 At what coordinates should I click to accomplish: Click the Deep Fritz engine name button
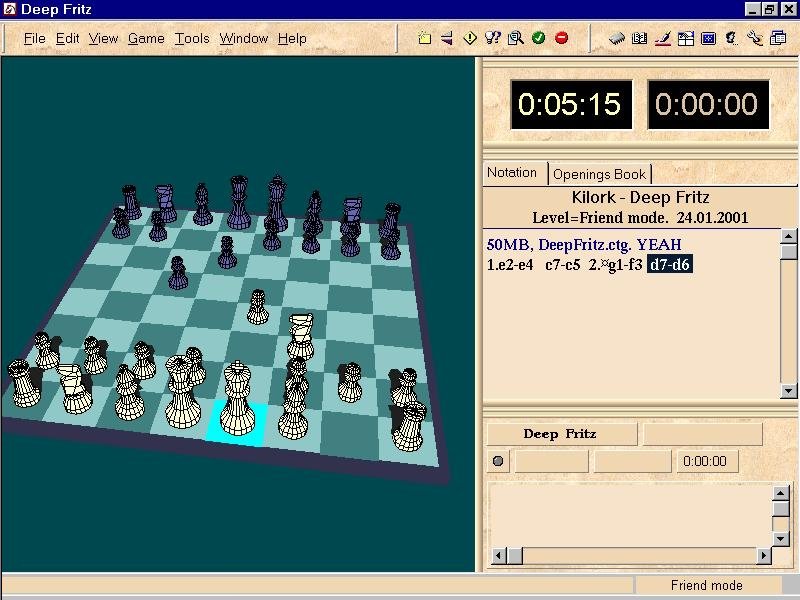[x=561, y=434]
